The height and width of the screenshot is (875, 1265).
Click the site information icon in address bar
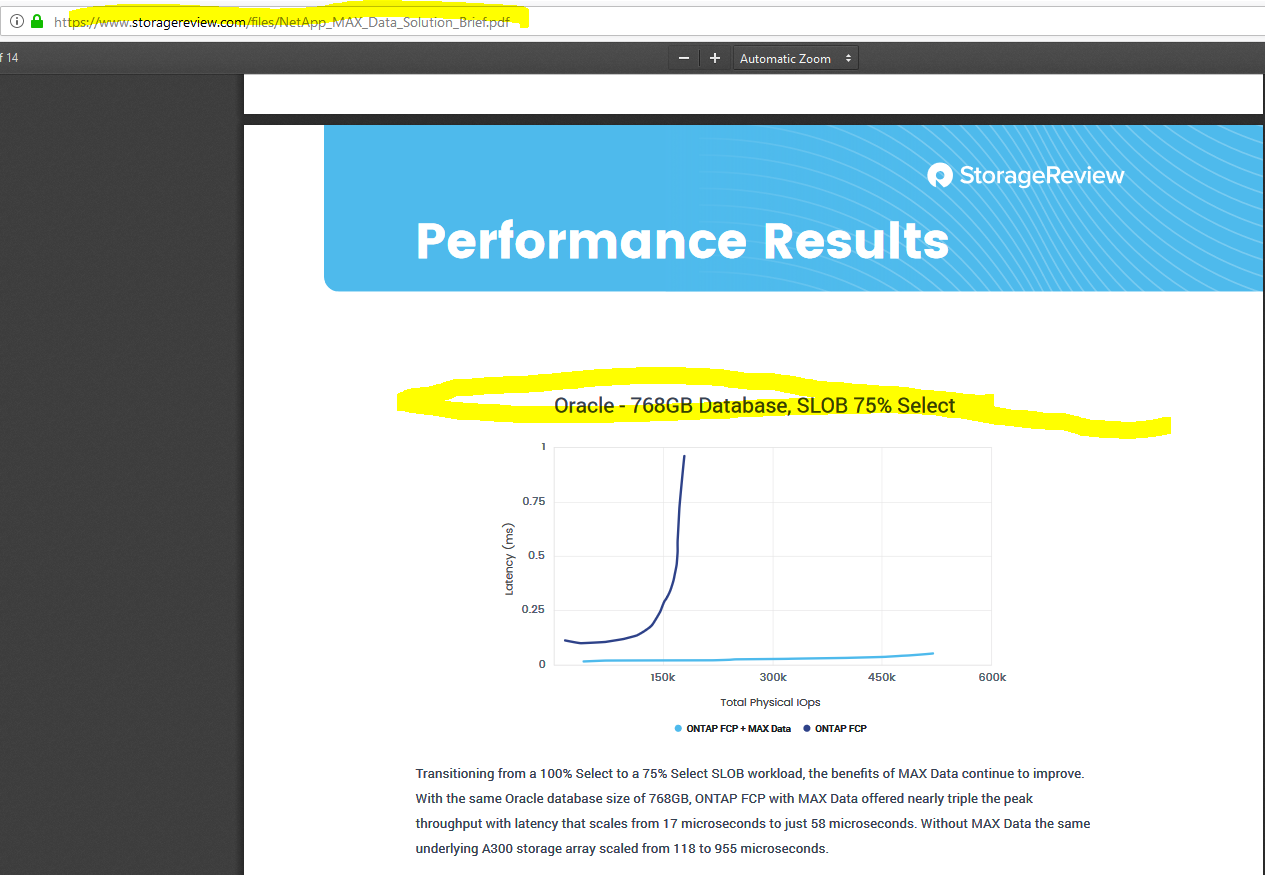pos(17,21)
